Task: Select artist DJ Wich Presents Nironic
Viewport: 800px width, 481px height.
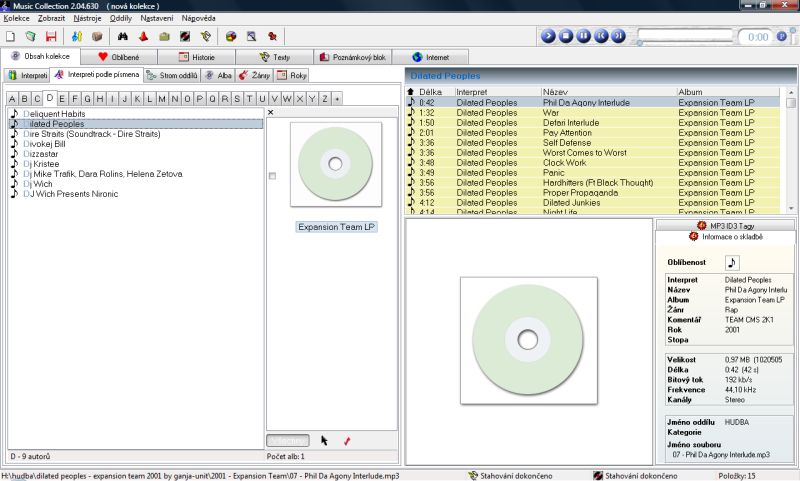Action: point(70,194)
